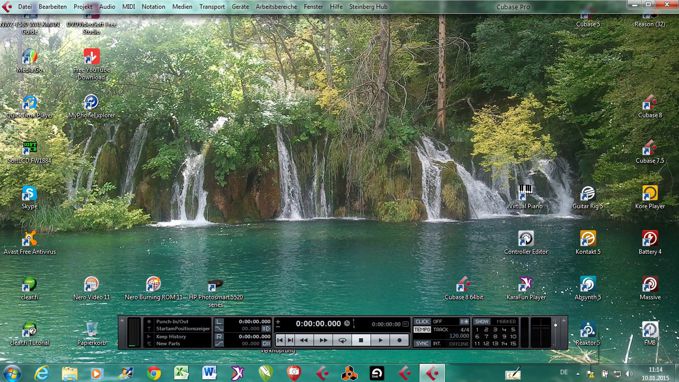Click Rewind button on transport panel
This screenshot has height=382, width=679.
click(x=304, y=340)
